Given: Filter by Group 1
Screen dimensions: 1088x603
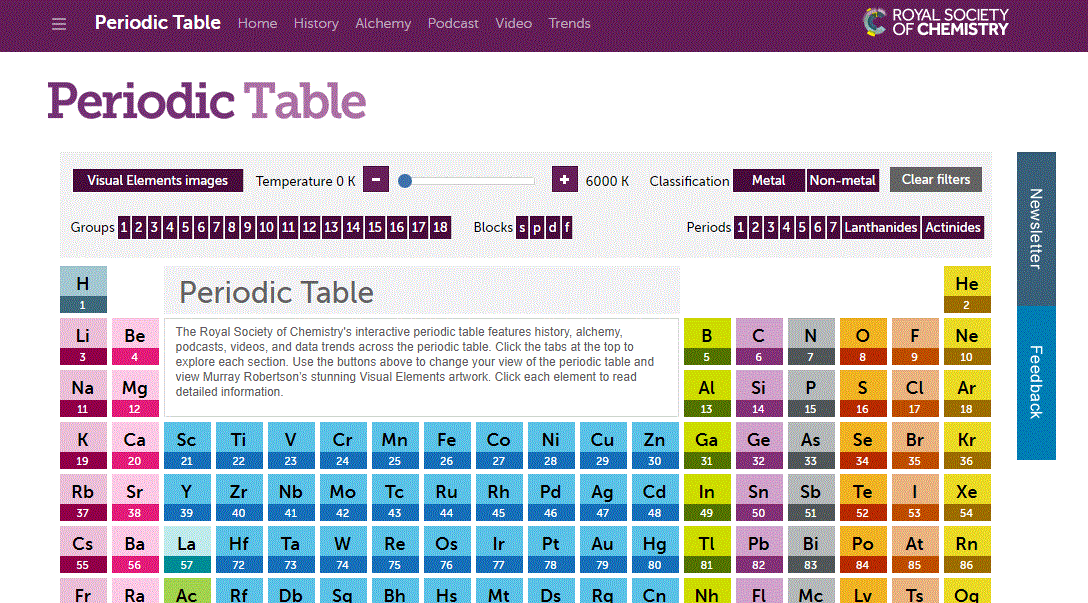Looking at the screenshot, I should coord(124,228).
